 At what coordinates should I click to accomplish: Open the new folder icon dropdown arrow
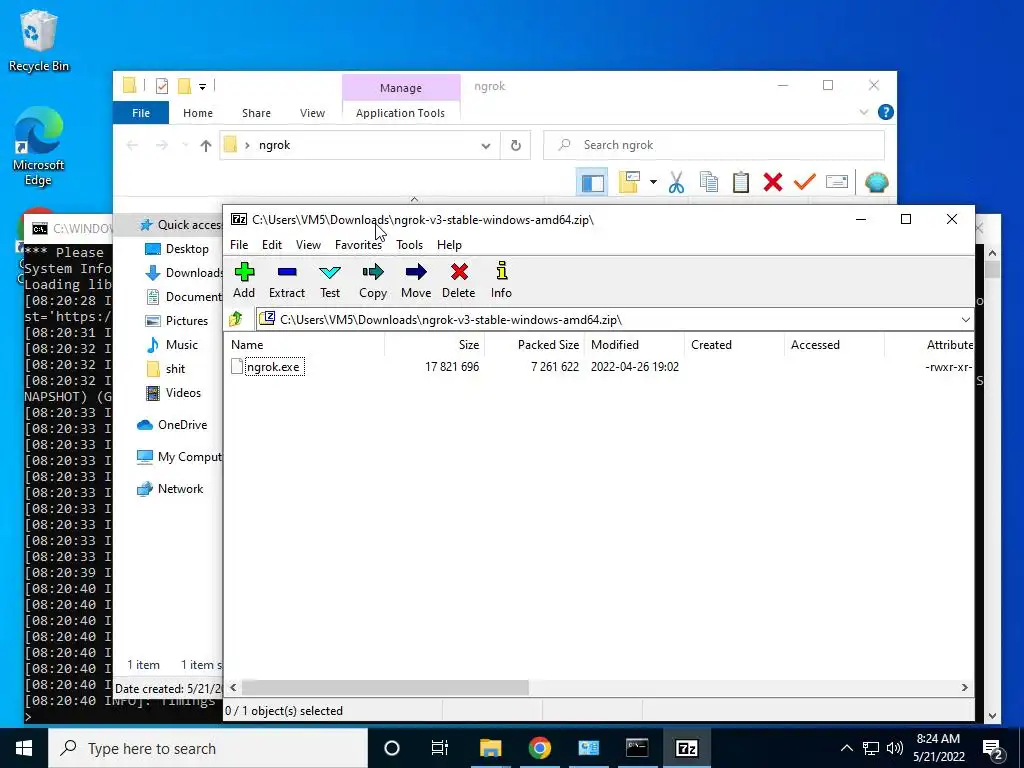[653, 182]
